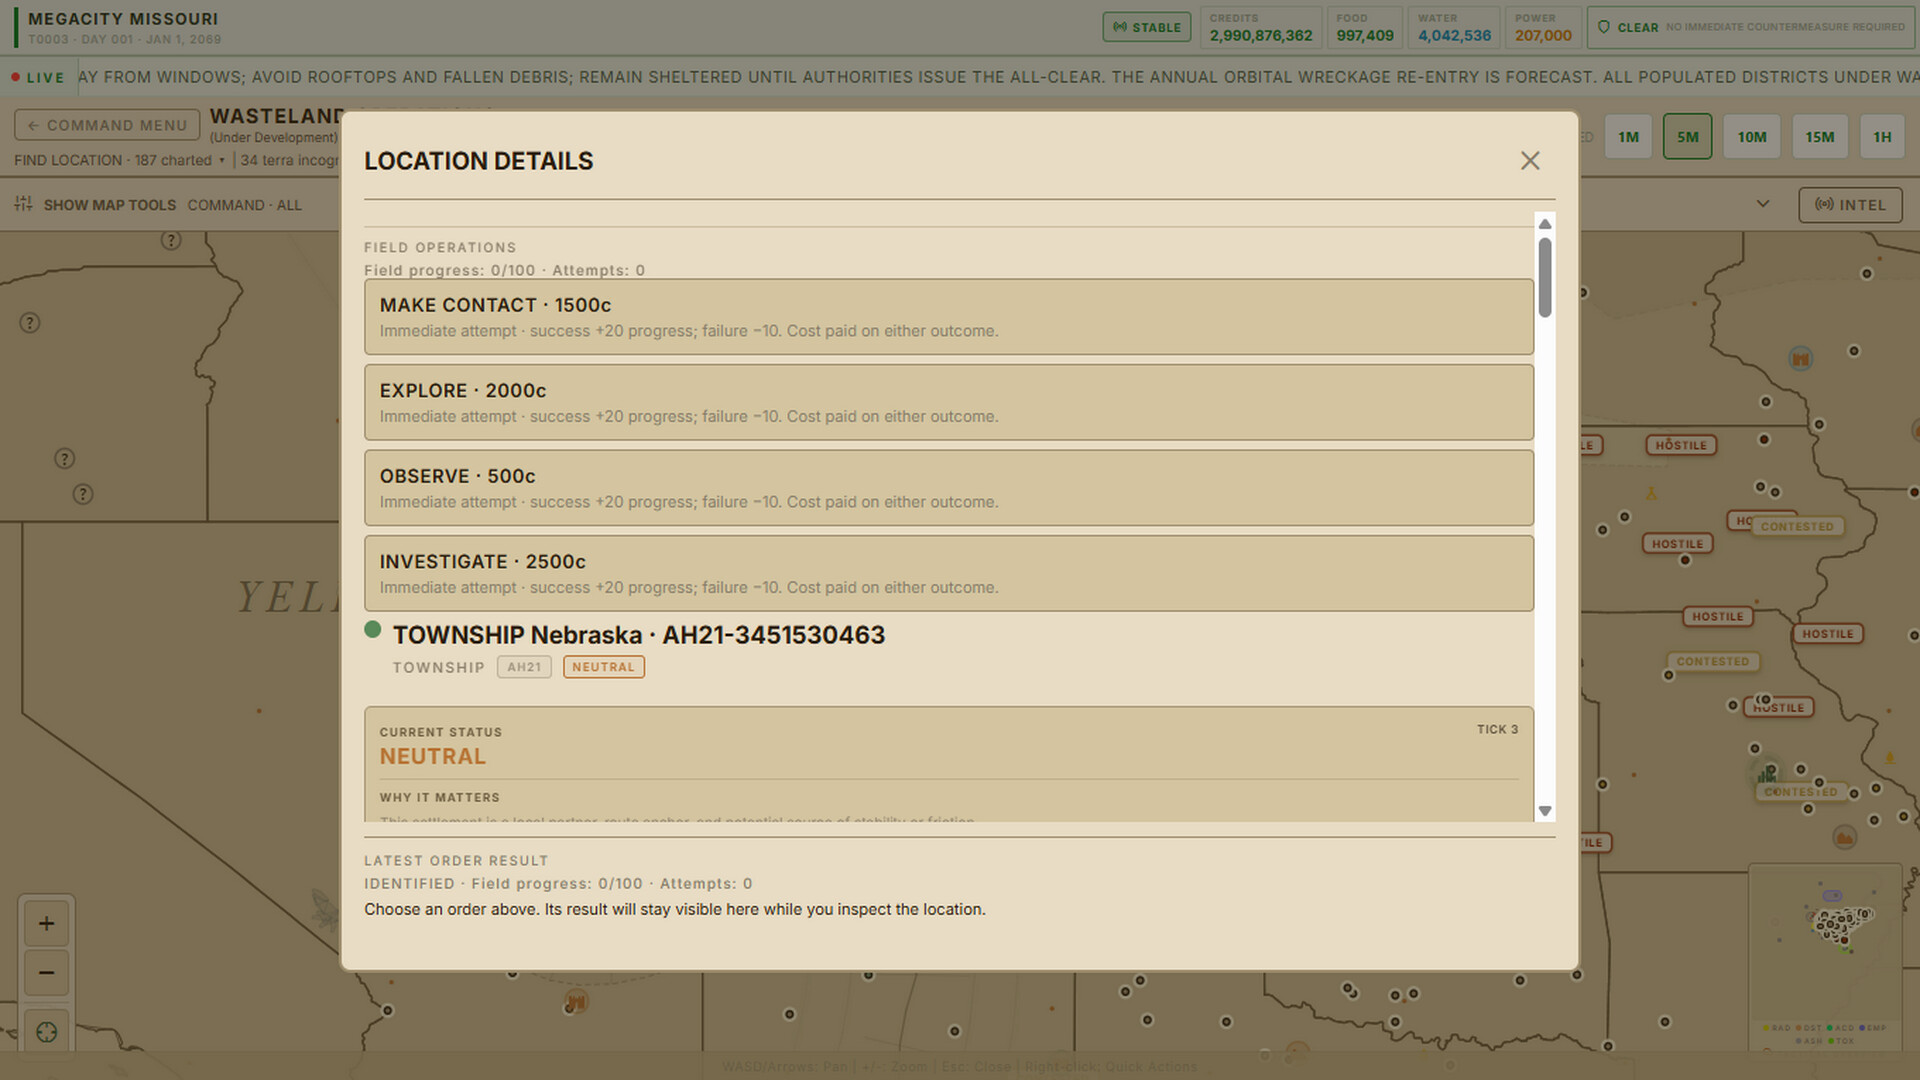
Task: Click the dialog scrollbar thumb
Action: click(x=1545, y=277)
